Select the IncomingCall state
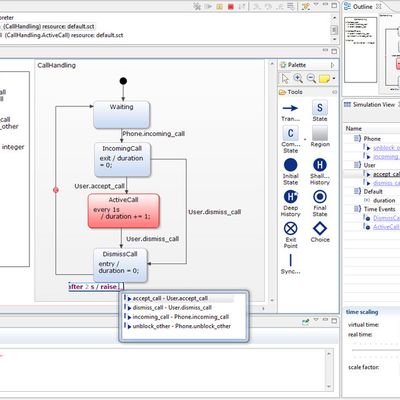The height and width of the screenshot is (400, 400). (122, 160)
